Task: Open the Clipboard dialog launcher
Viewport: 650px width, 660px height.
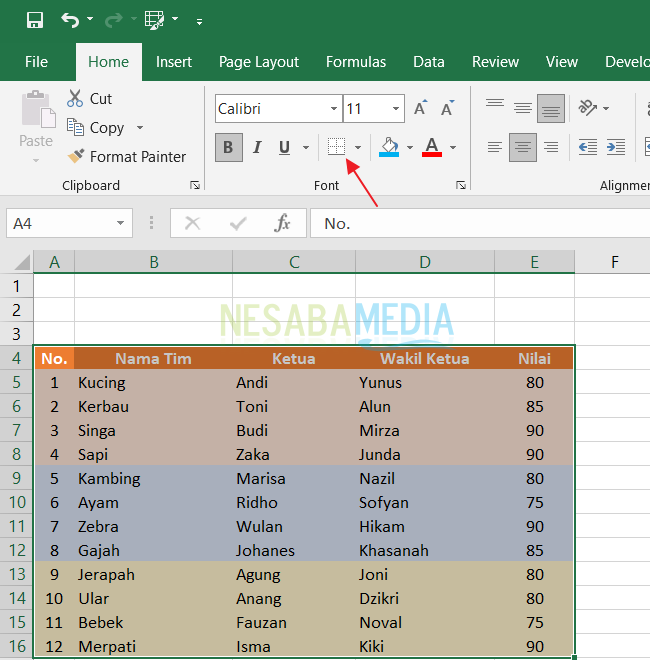Action: [194, 185]
